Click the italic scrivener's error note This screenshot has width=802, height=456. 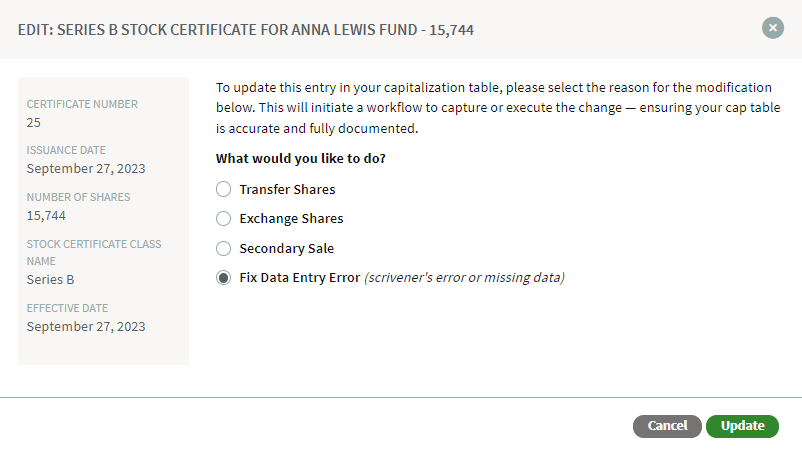click(464, 278)
